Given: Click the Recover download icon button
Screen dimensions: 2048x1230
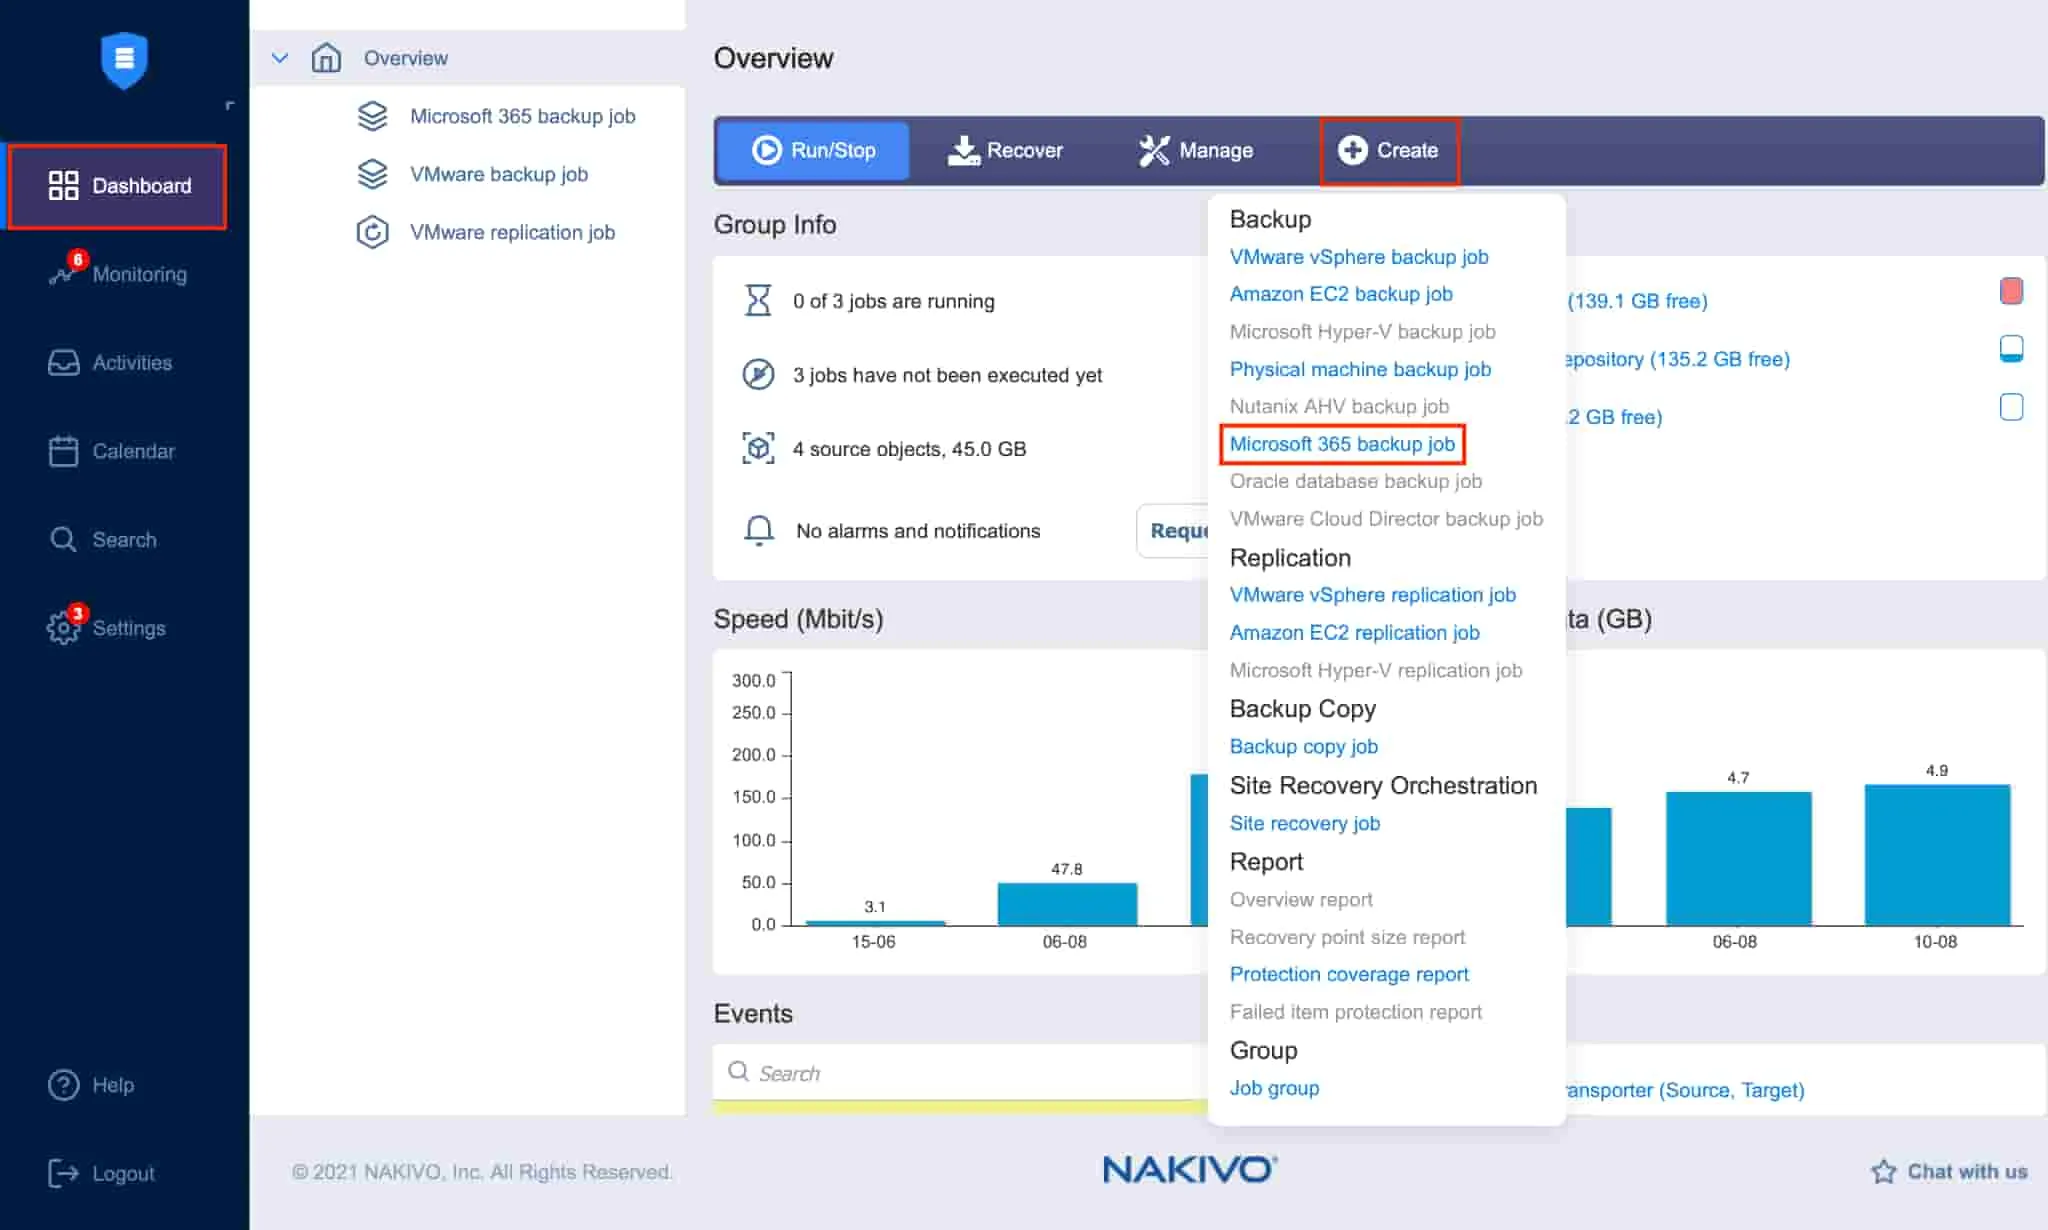Looking at the screenshot, I should (1005, 150).
